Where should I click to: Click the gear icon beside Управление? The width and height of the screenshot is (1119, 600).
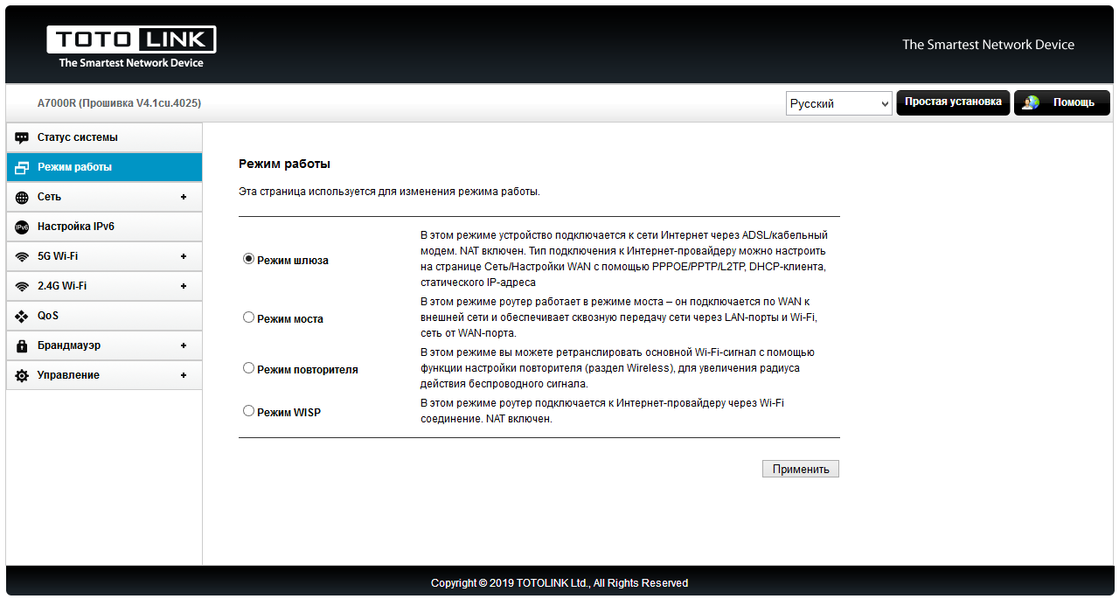coord(22,376)
